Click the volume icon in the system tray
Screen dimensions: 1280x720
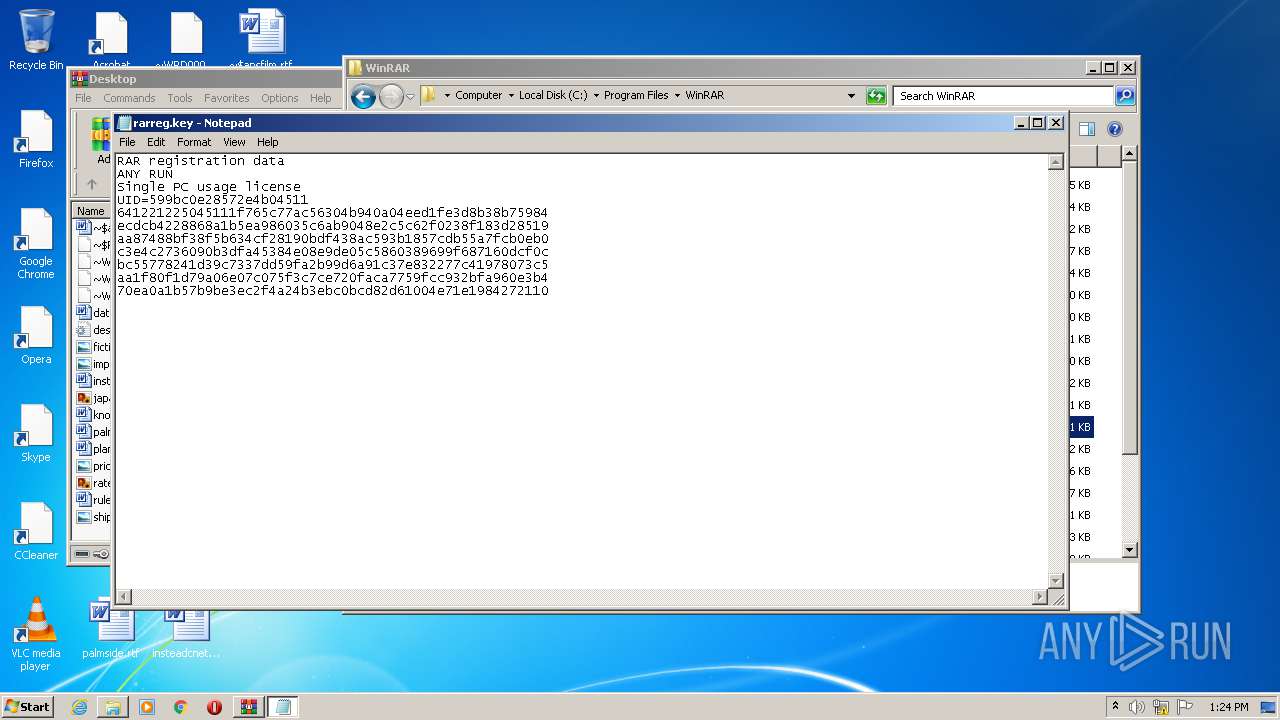(1136, 707)
